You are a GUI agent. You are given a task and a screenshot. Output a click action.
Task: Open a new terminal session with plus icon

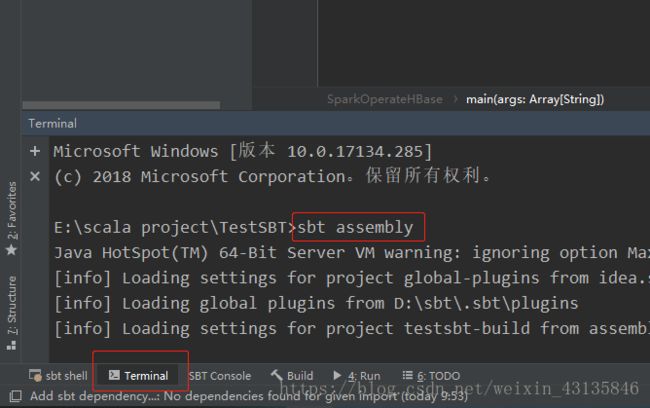click(35, 151)
